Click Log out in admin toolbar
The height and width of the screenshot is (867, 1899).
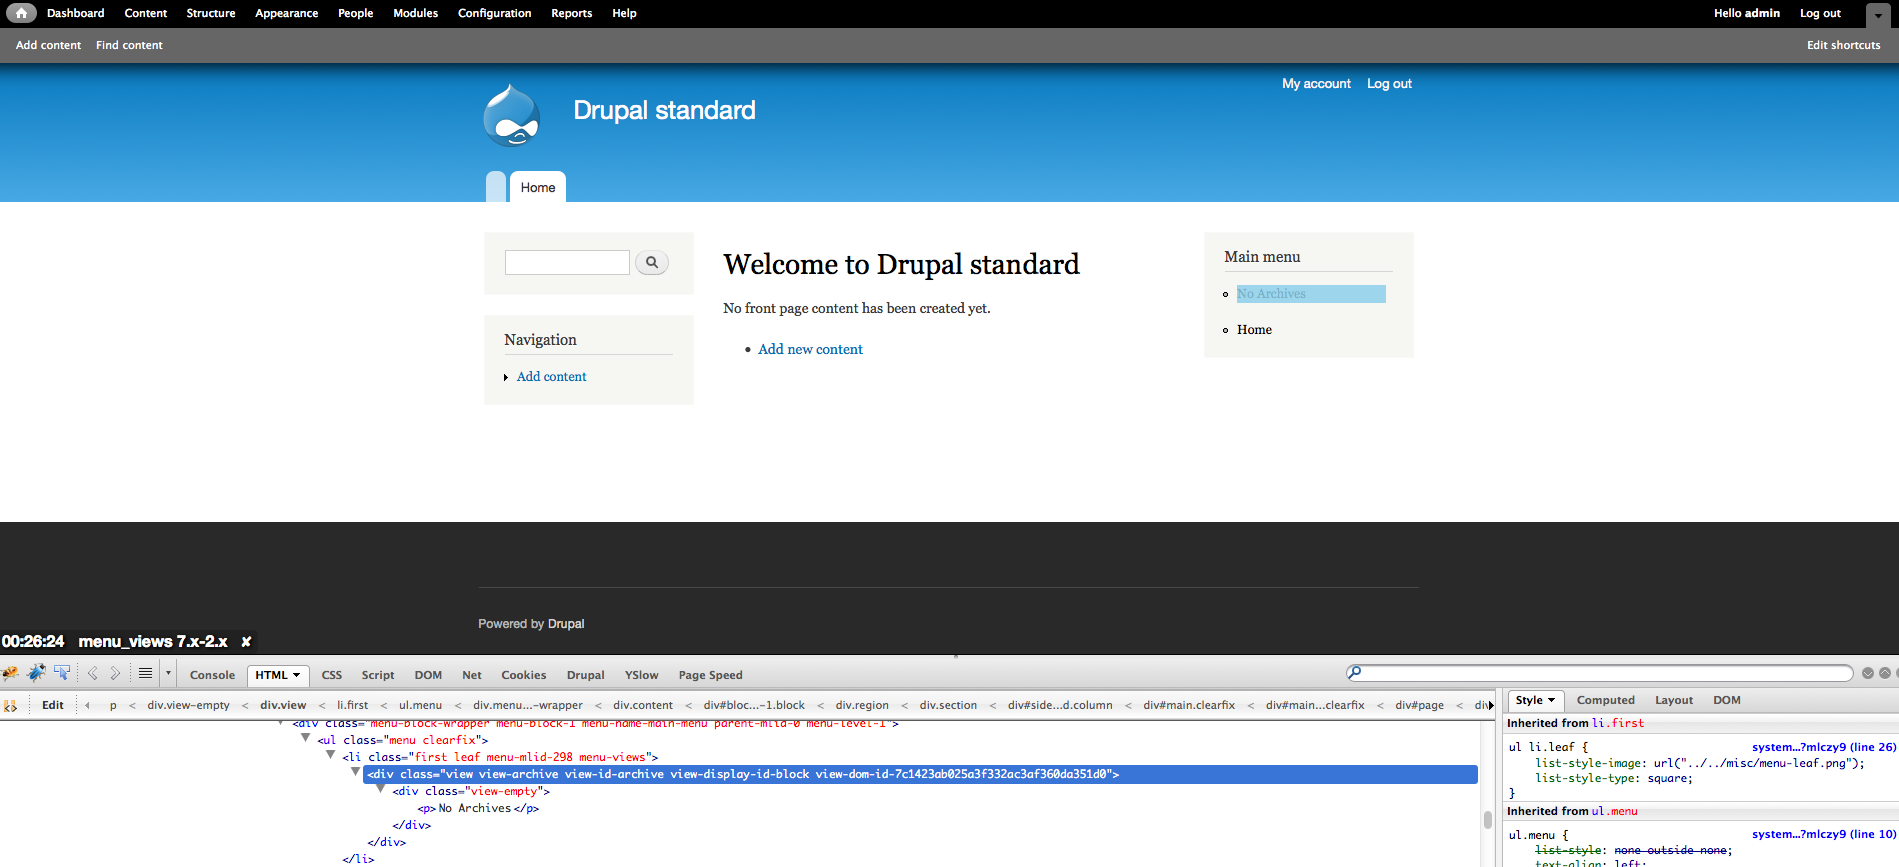[x=1820, y=13]
